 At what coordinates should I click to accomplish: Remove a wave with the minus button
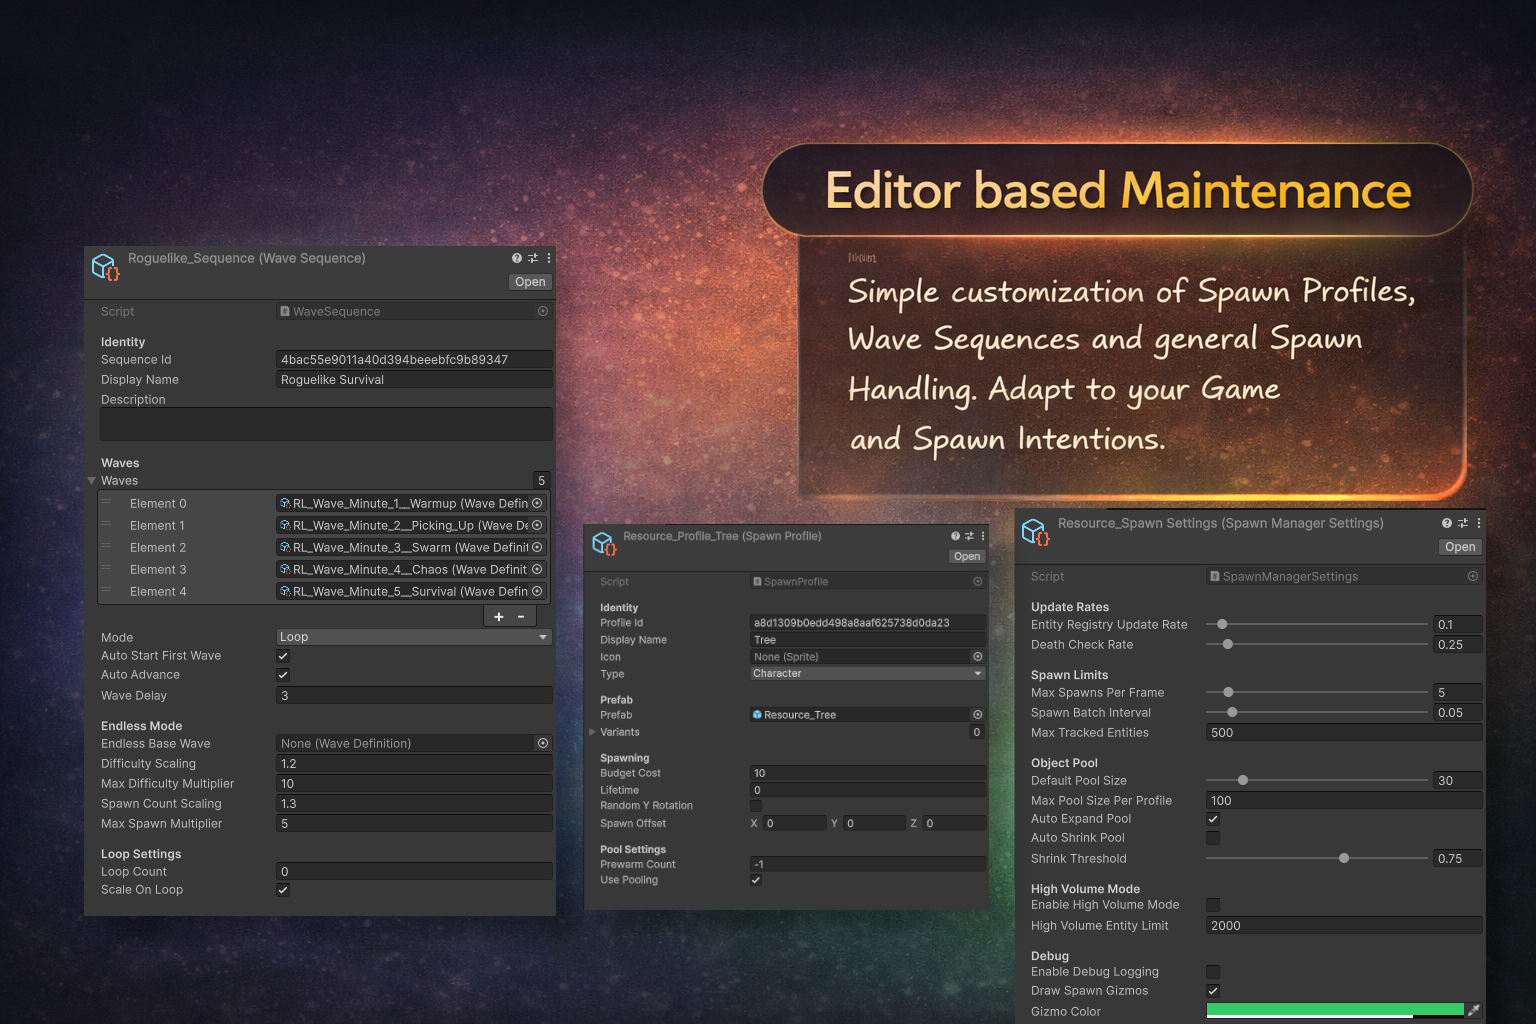pyautogui.click(x=521, y=617)
